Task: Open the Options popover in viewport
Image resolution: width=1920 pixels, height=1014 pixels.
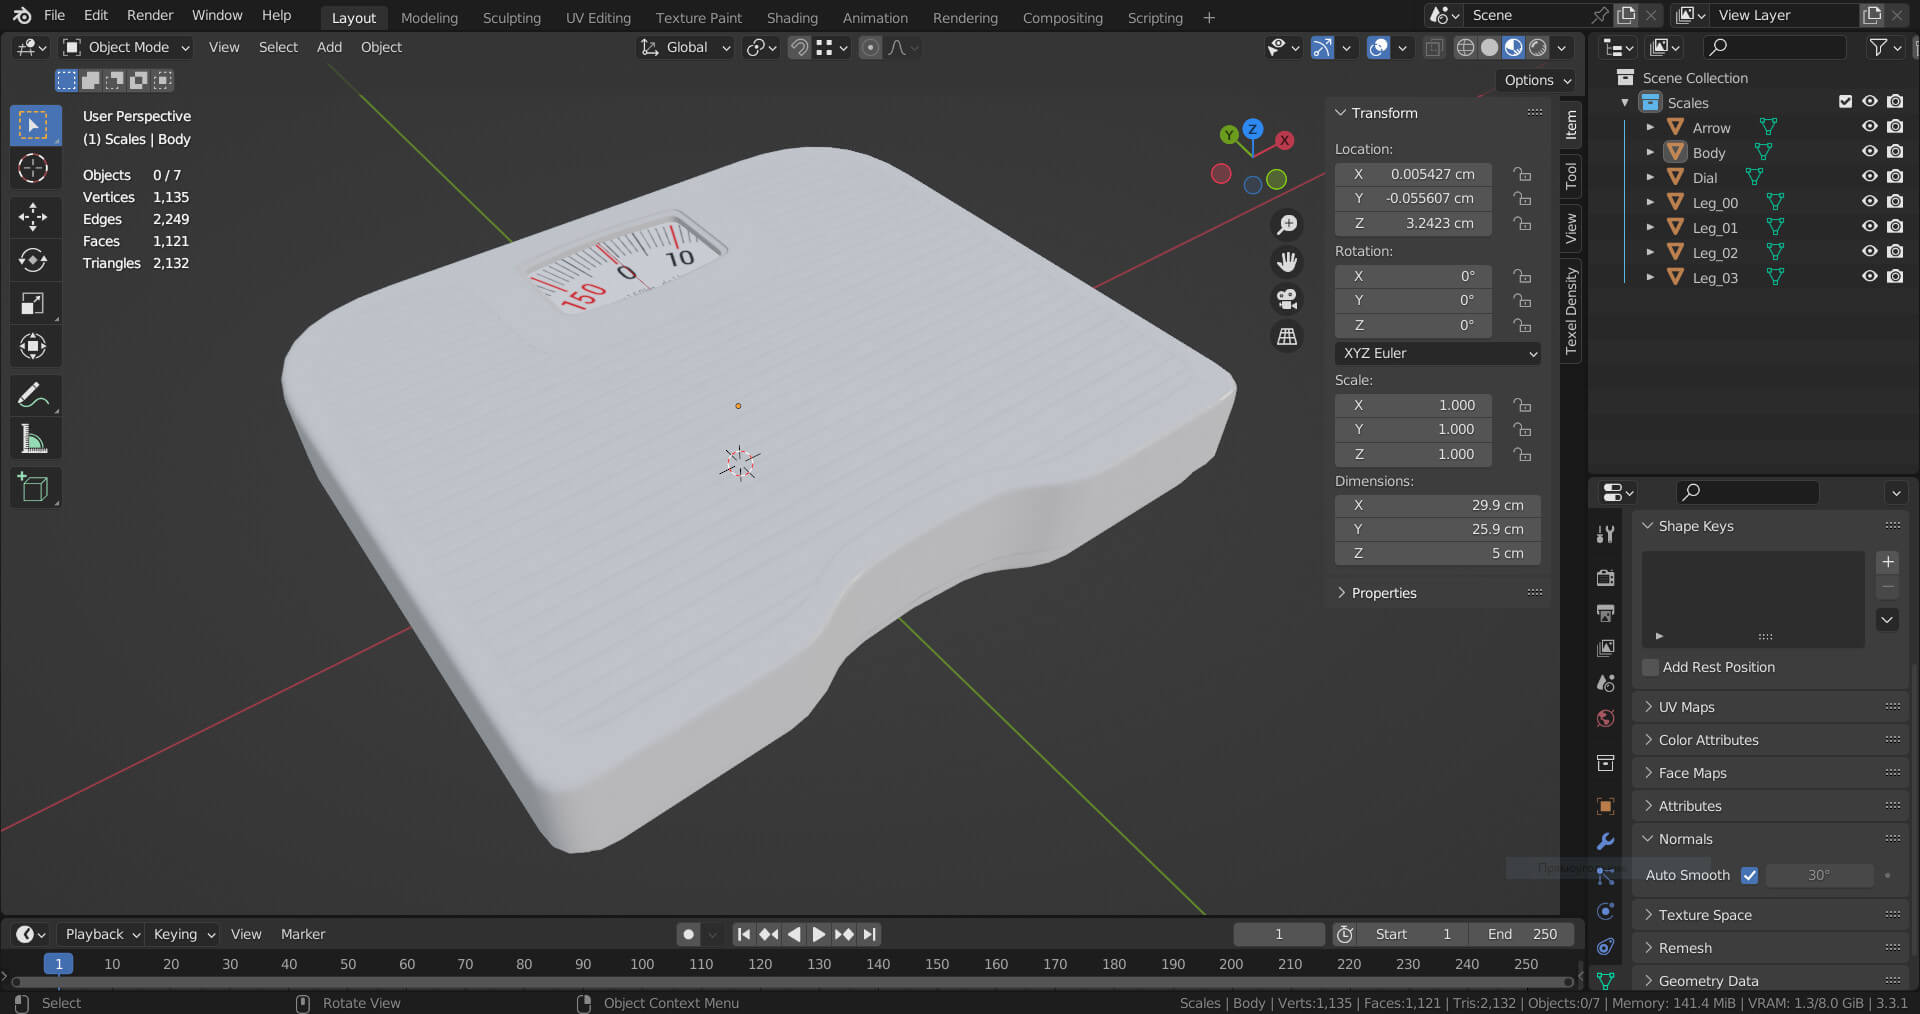Action: 1537,80
